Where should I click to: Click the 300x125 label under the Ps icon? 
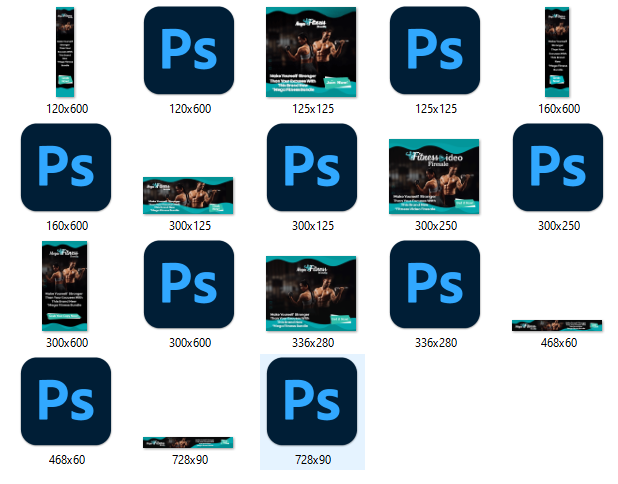pos(313,226)
